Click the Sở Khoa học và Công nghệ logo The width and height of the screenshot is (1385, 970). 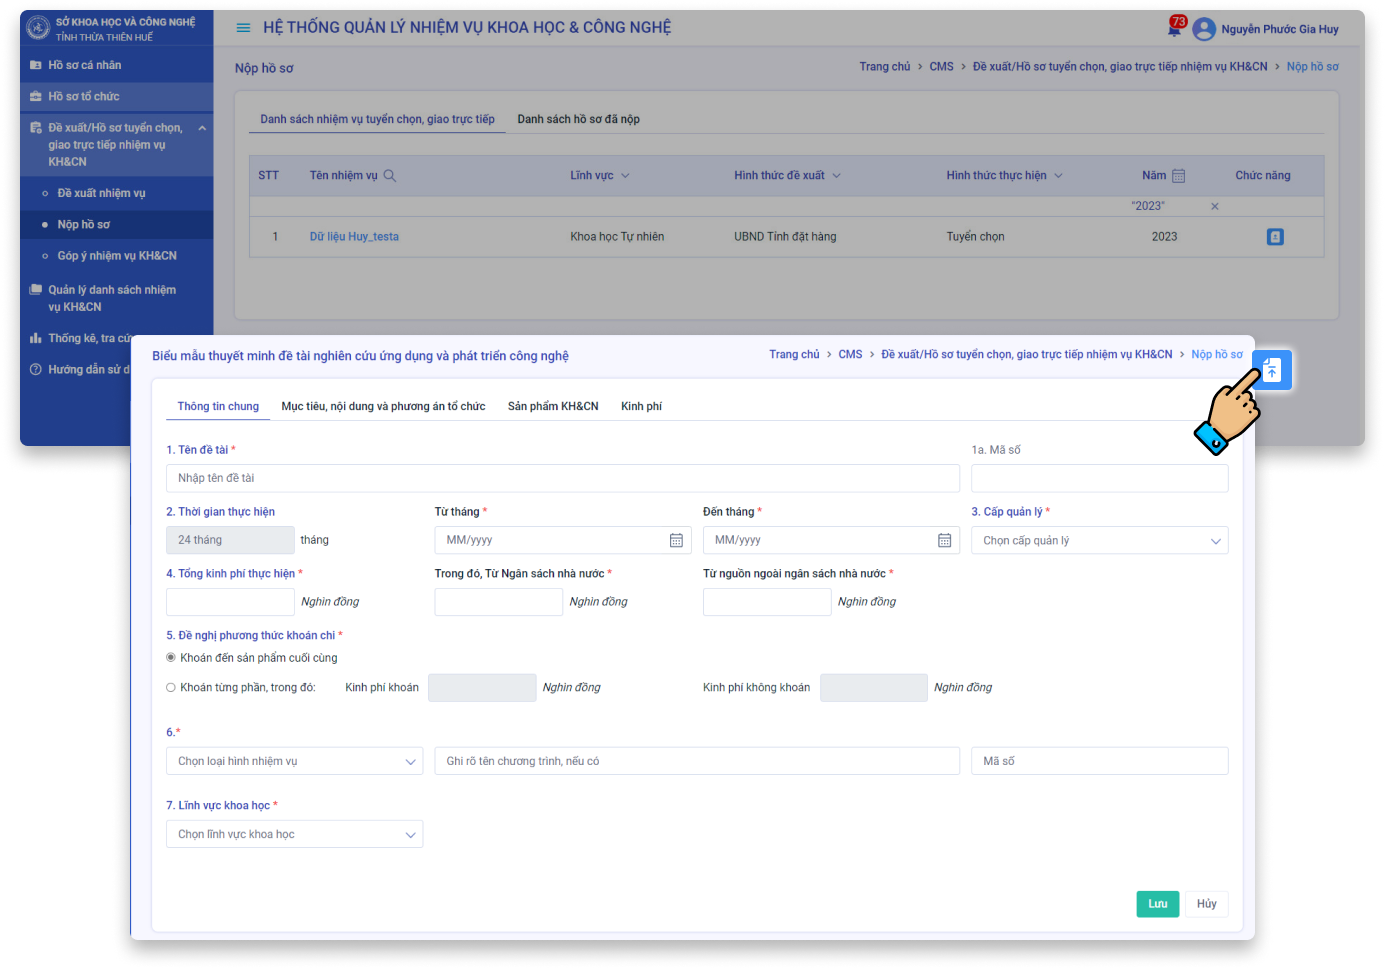point(38,28)
